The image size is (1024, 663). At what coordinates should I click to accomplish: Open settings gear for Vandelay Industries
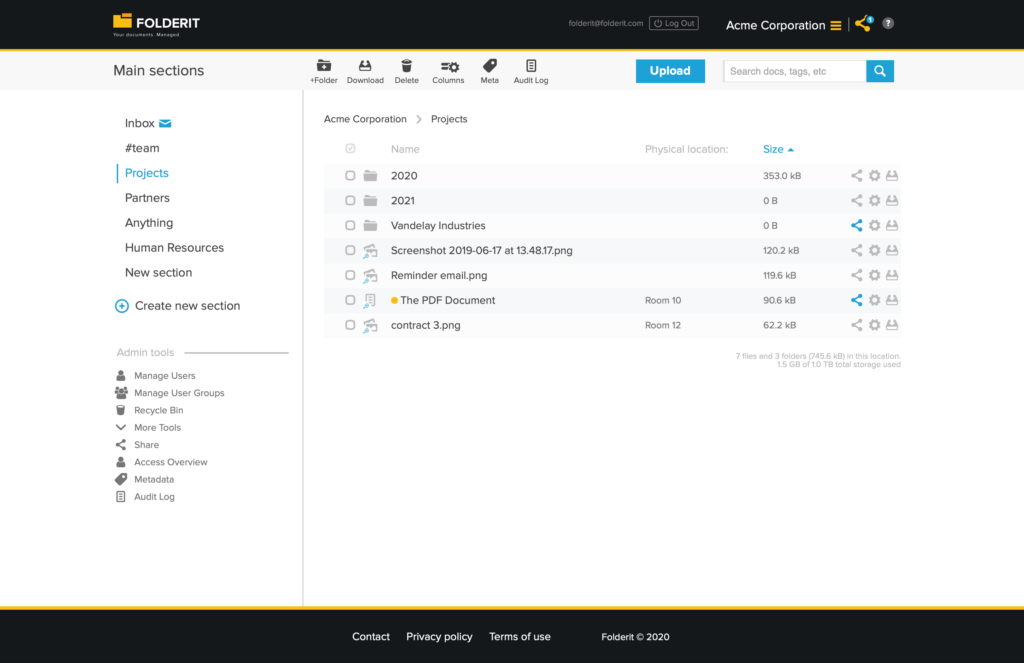[x=874, y=225]
